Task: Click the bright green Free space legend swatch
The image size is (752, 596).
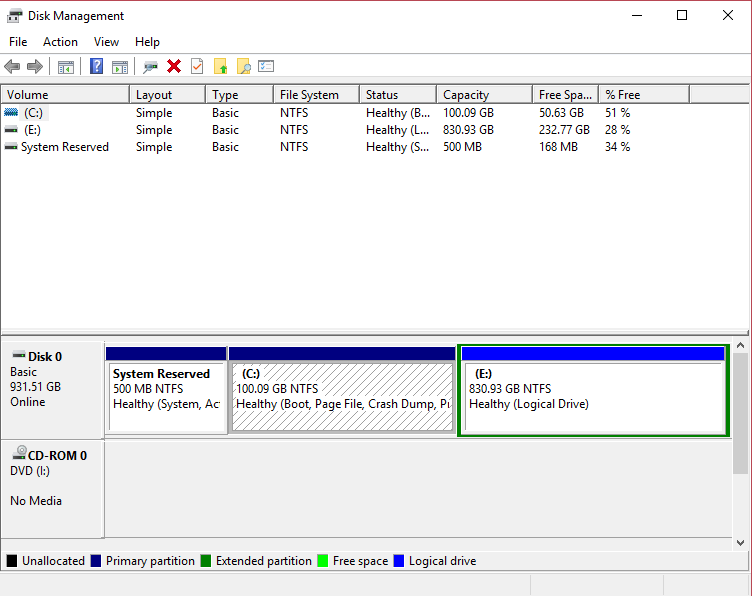Action: (323, 561)
